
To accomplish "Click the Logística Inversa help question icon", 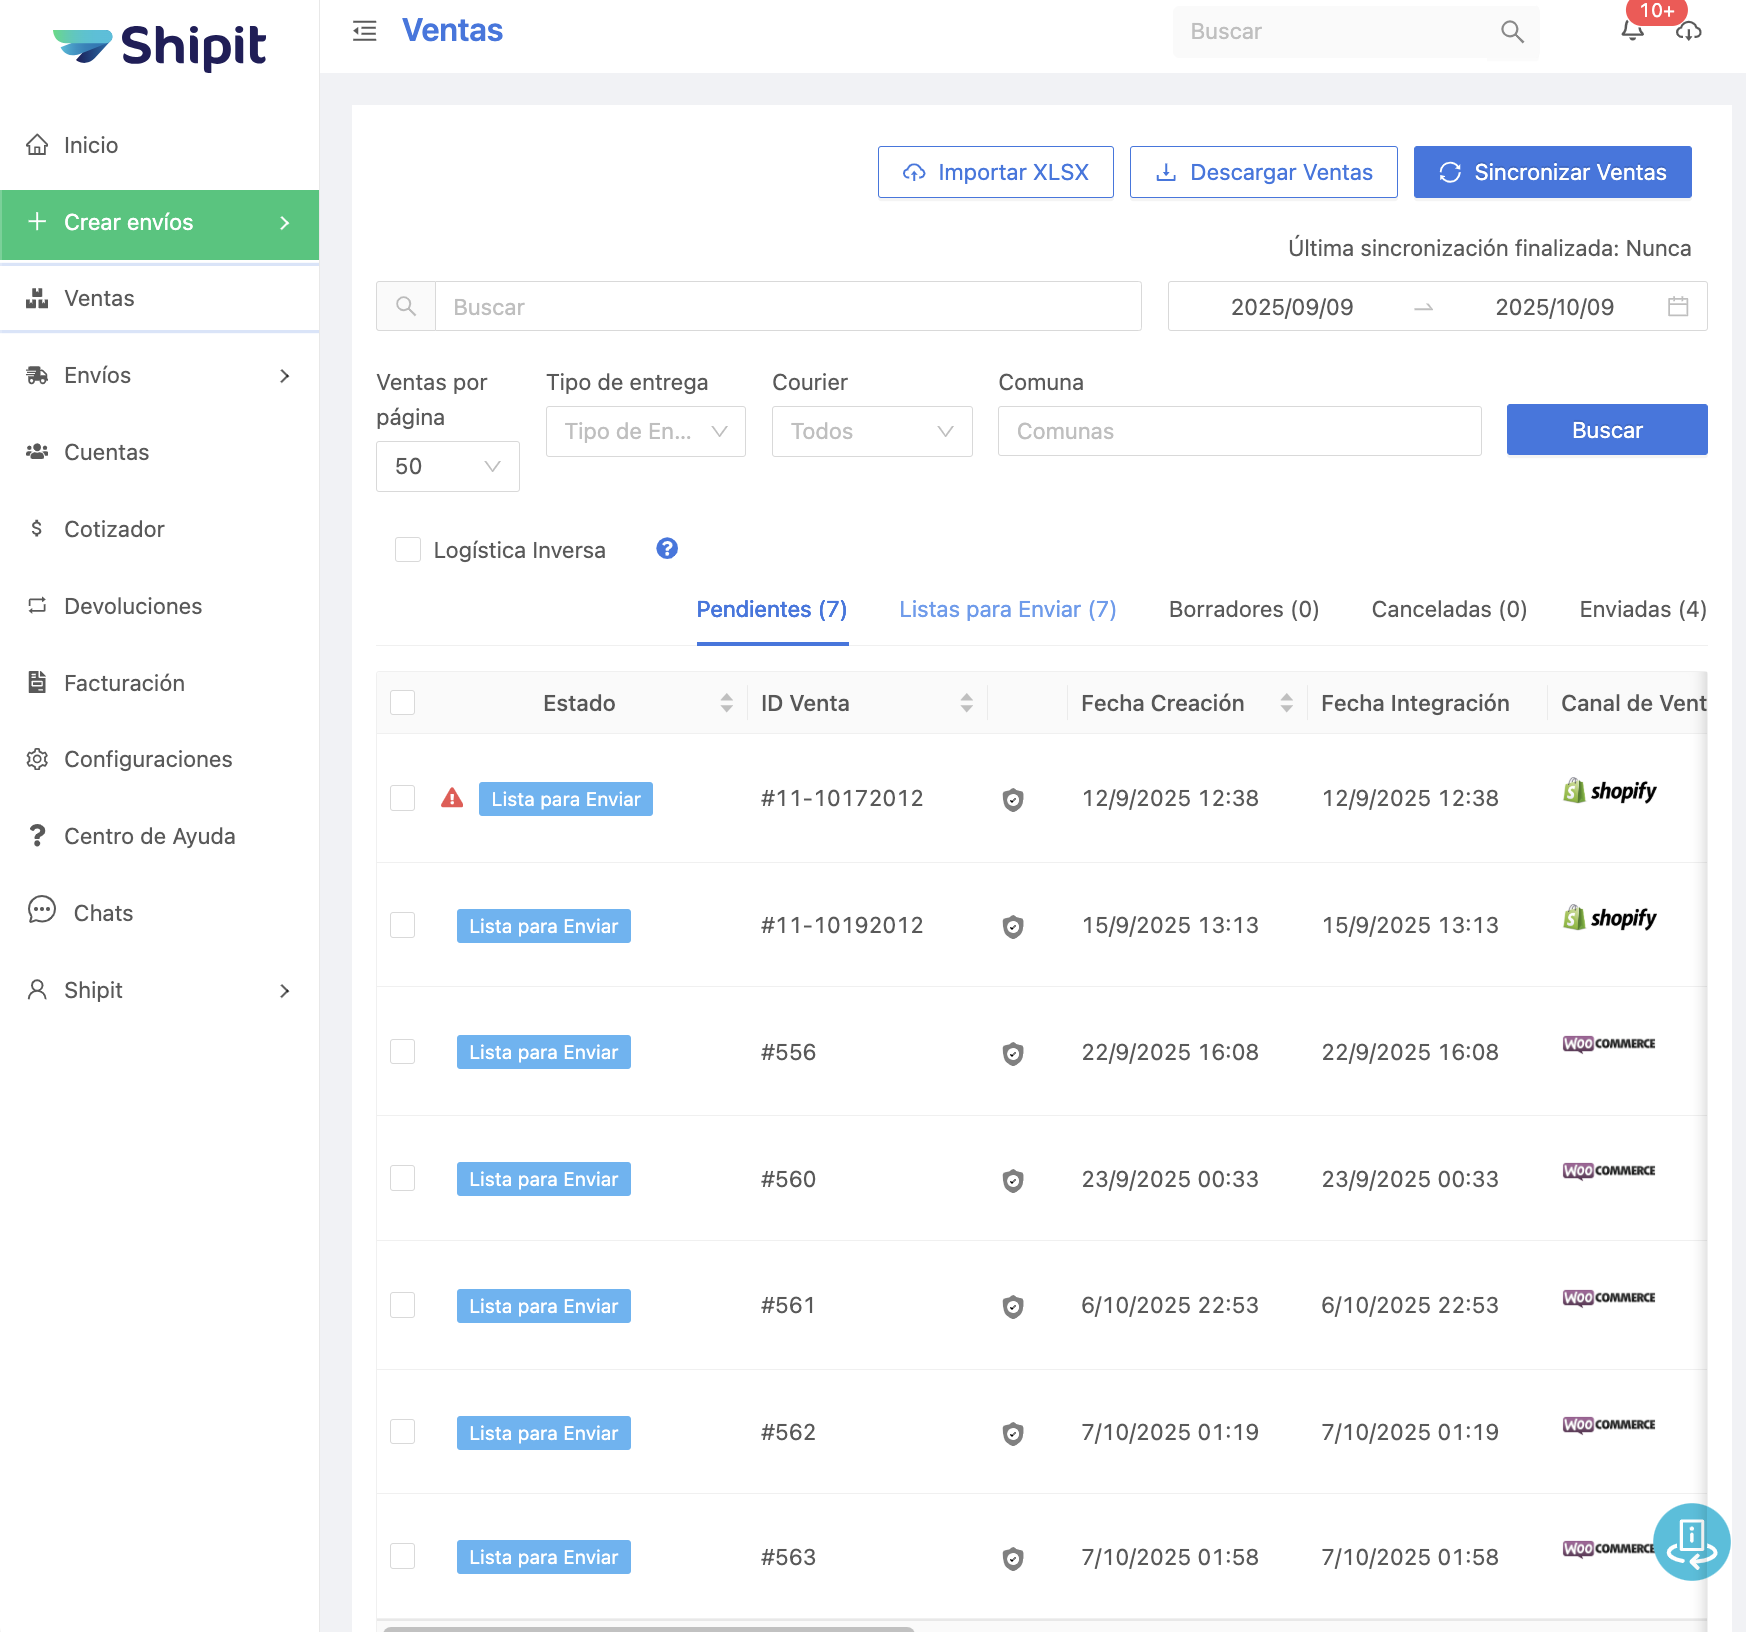I will click(667, 549).
